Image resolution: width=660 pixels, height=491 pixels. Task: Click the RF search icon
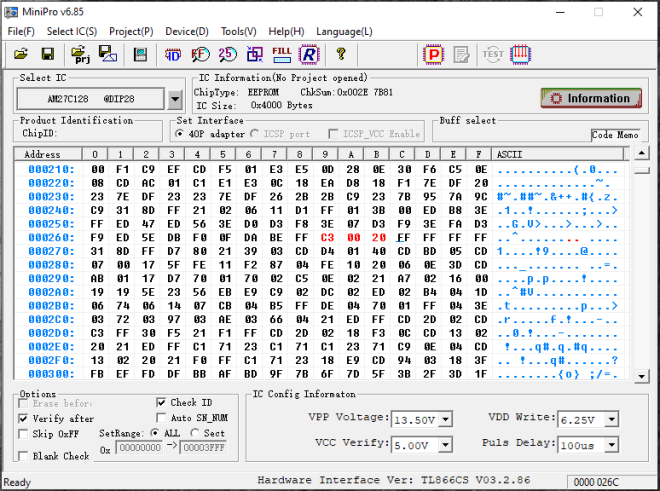(200, 55)
